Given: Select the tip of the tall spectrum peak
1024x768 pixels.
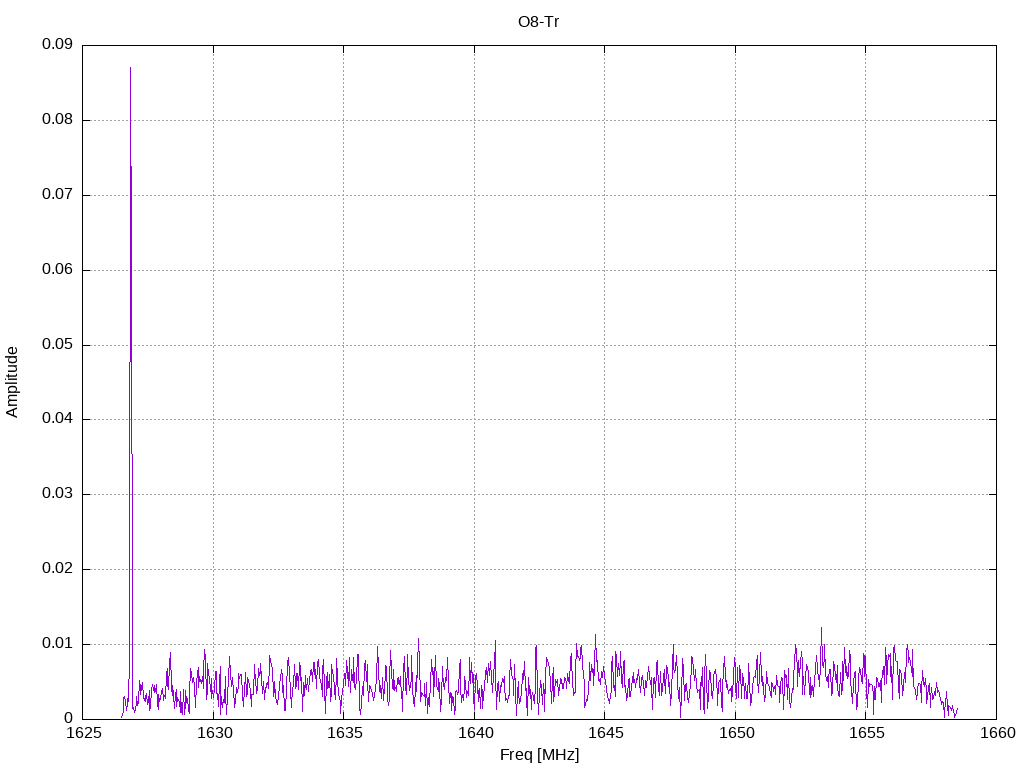Looking at the screenshot, I should [x=130, y=68].
